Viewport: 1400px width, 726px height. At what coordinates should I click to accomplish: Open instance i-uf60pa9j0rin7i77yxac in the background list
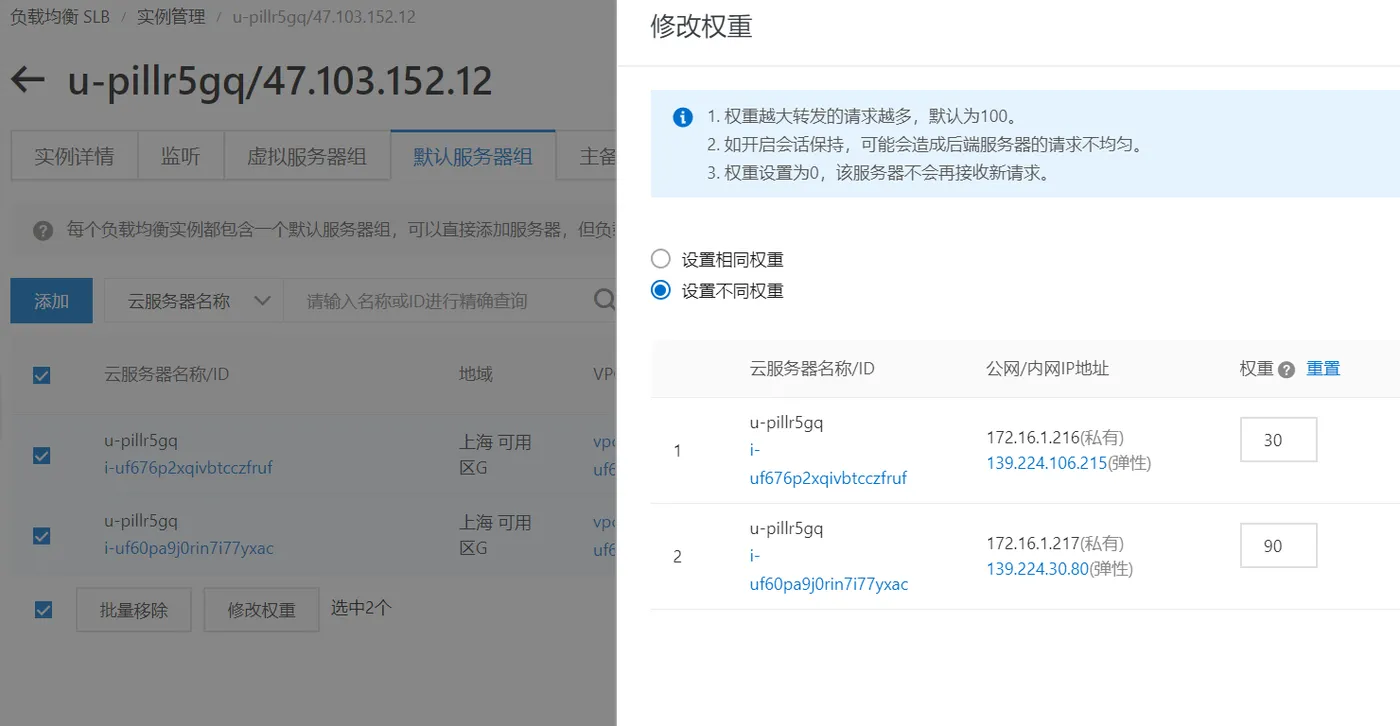[189, 548]
